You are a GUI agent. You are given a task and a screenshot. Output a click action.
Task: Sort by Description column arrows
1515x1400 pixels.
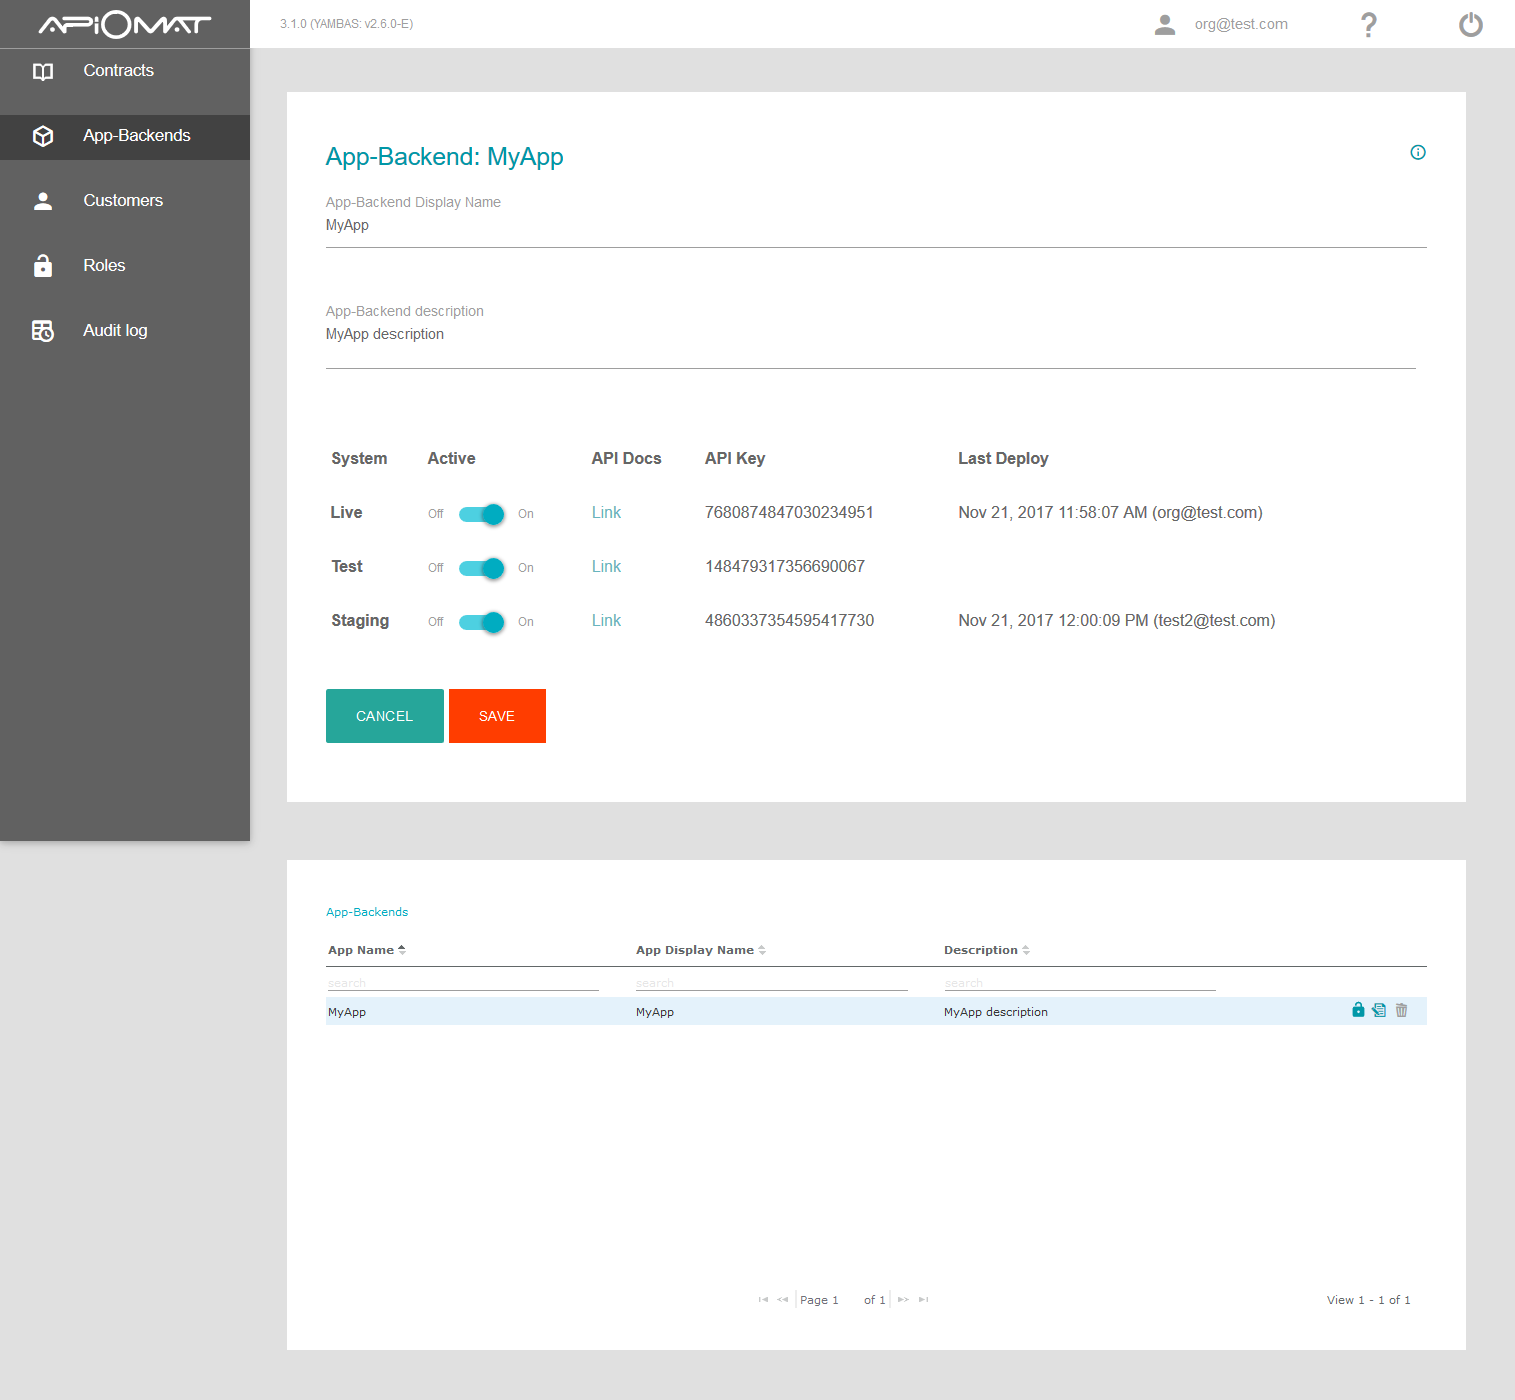point(1026,950)
